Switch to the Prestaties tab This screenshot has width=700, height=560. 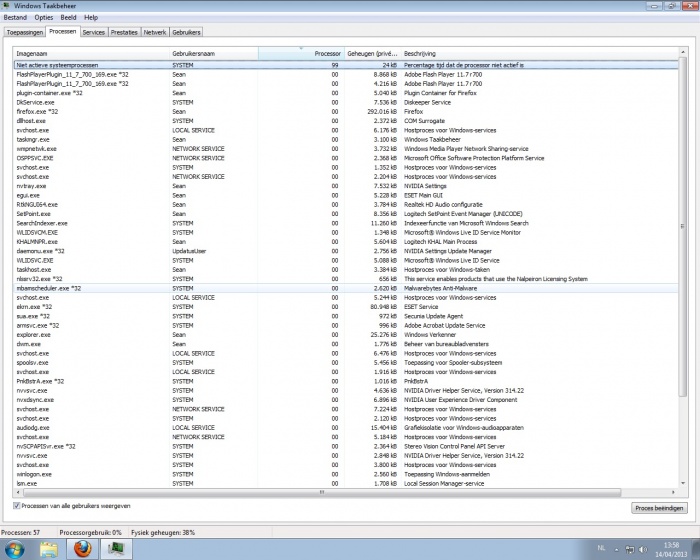point(124,32)
